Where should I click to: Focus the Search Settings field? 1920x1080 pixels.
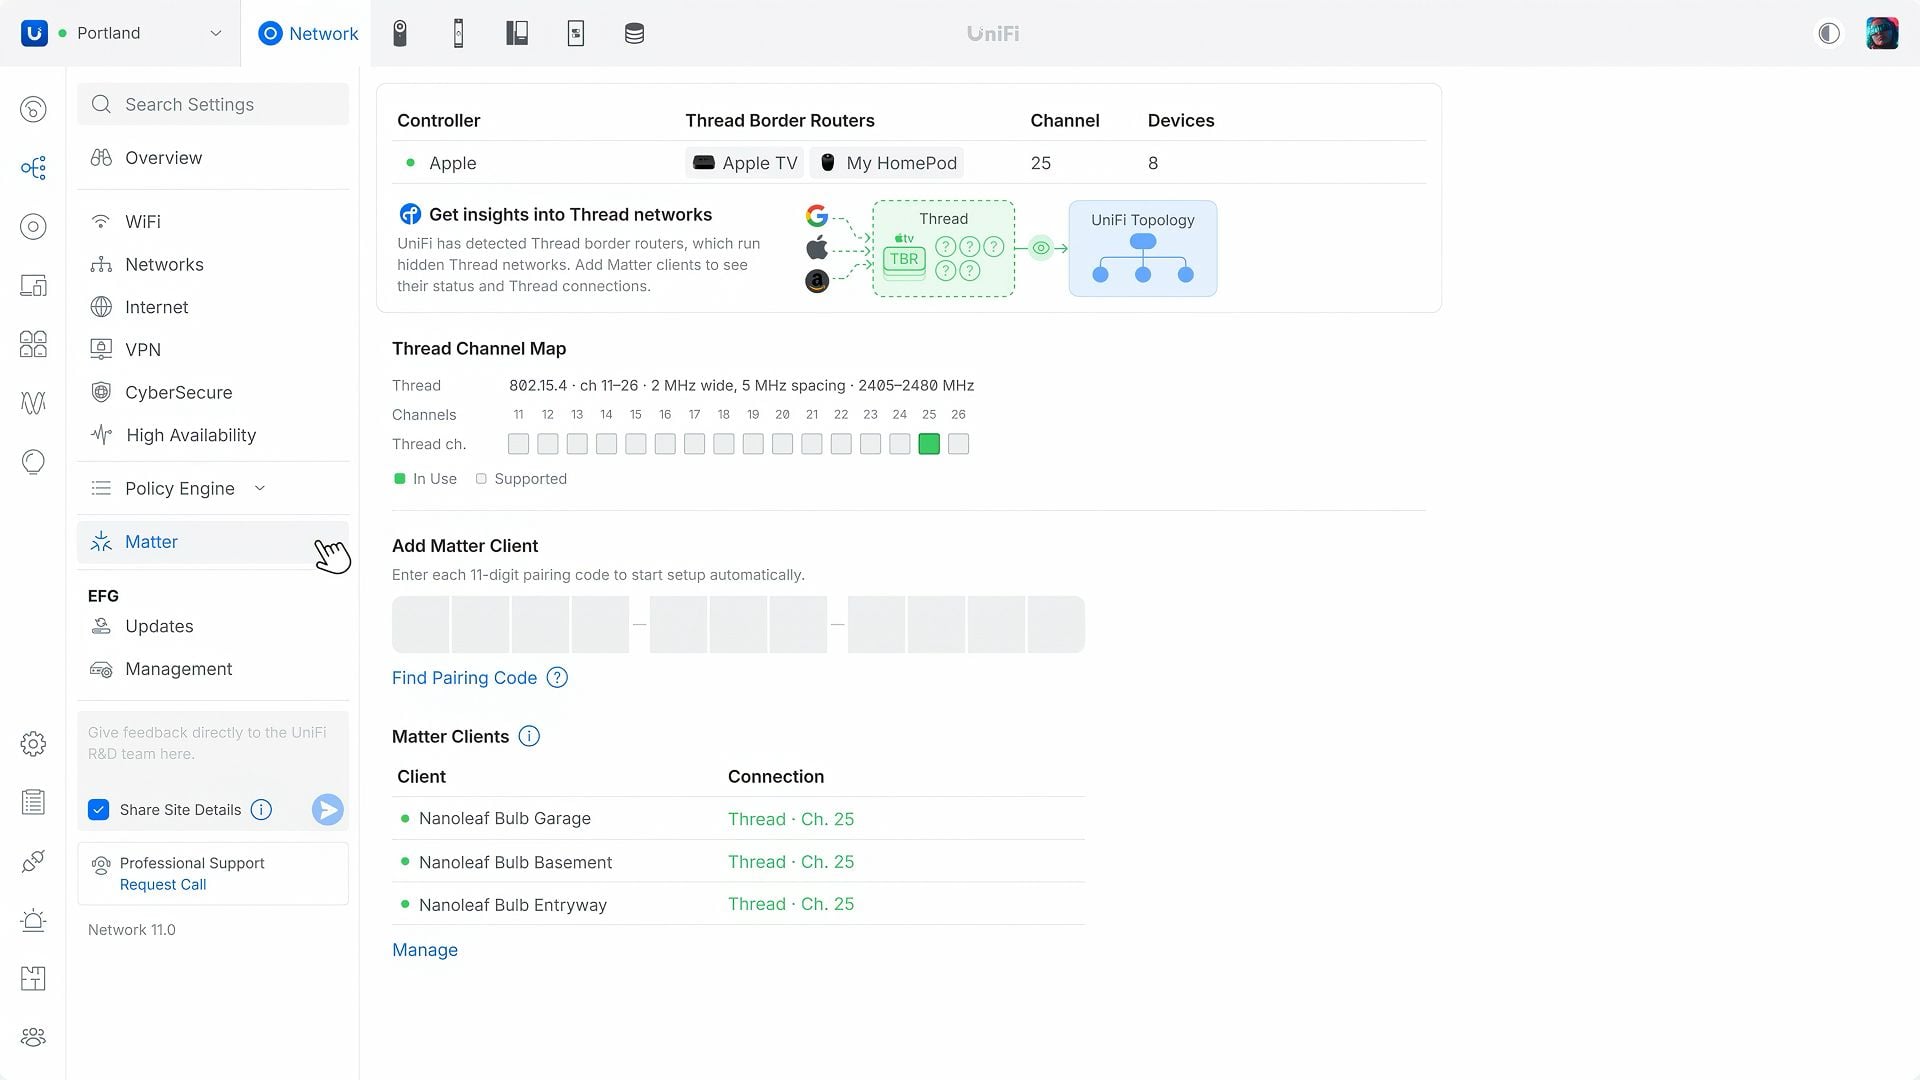213,104
